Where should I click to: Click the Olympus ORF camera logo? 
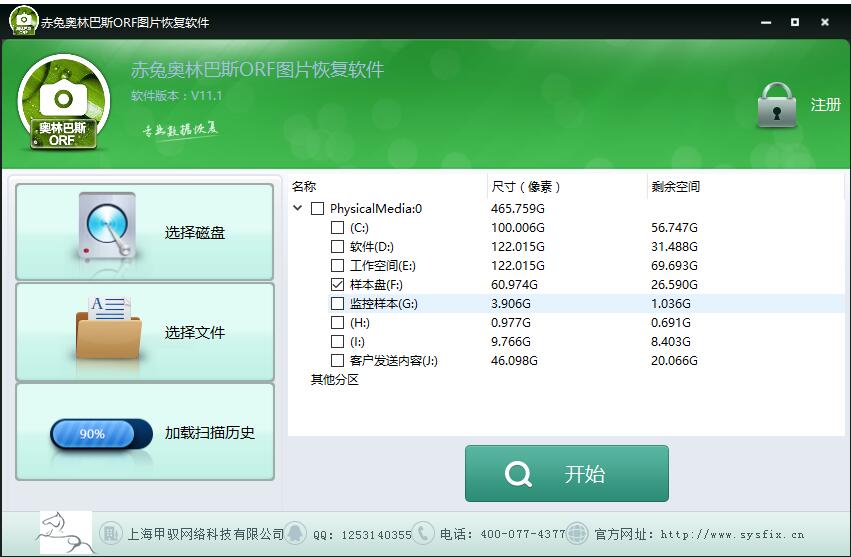(63, 103)
